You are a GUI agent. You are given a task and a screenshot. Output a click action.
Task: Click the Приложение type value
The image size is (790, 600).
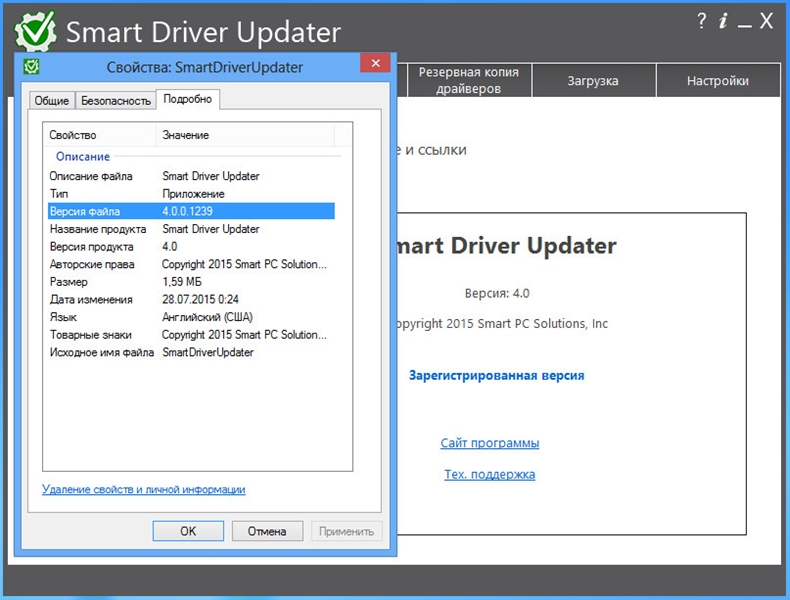coord(193,194)
